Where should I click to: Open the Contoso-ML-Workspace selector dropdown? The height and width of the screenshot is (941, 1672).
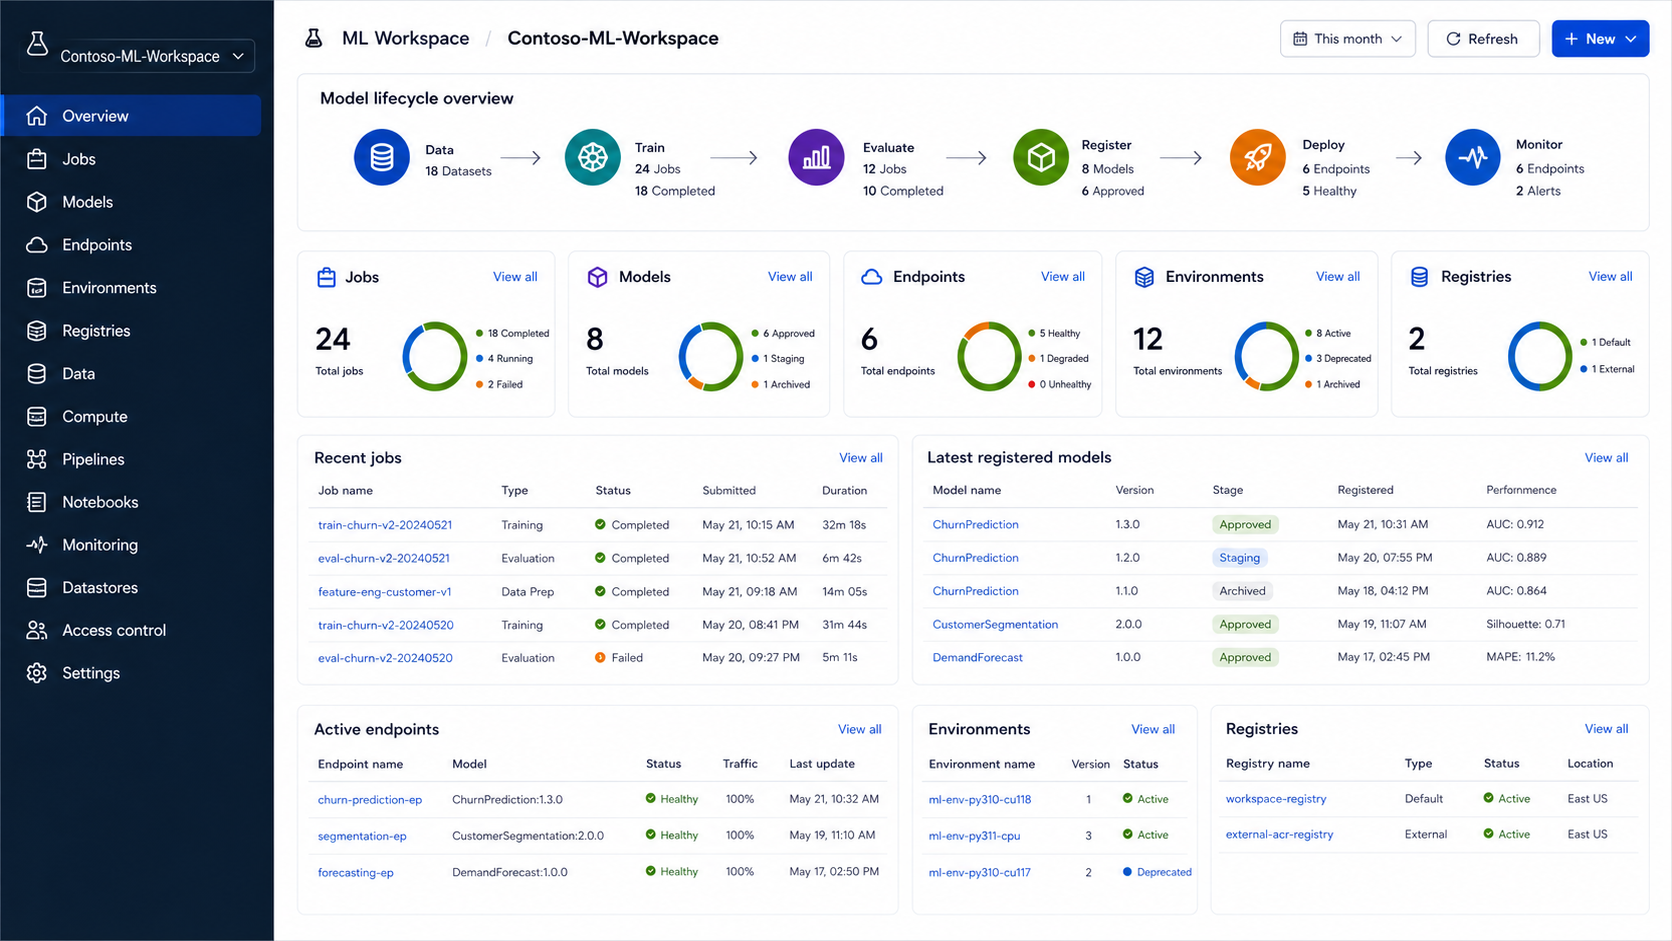[x=151, y=56]
